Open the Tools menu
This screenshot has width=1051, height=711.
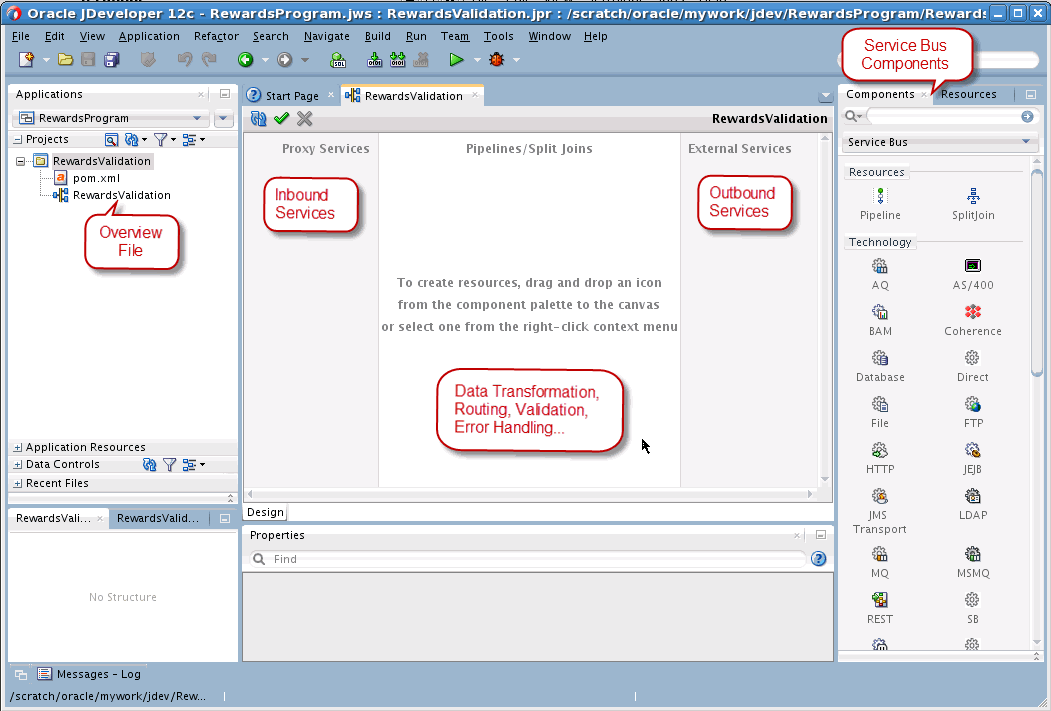coord(498,36)
